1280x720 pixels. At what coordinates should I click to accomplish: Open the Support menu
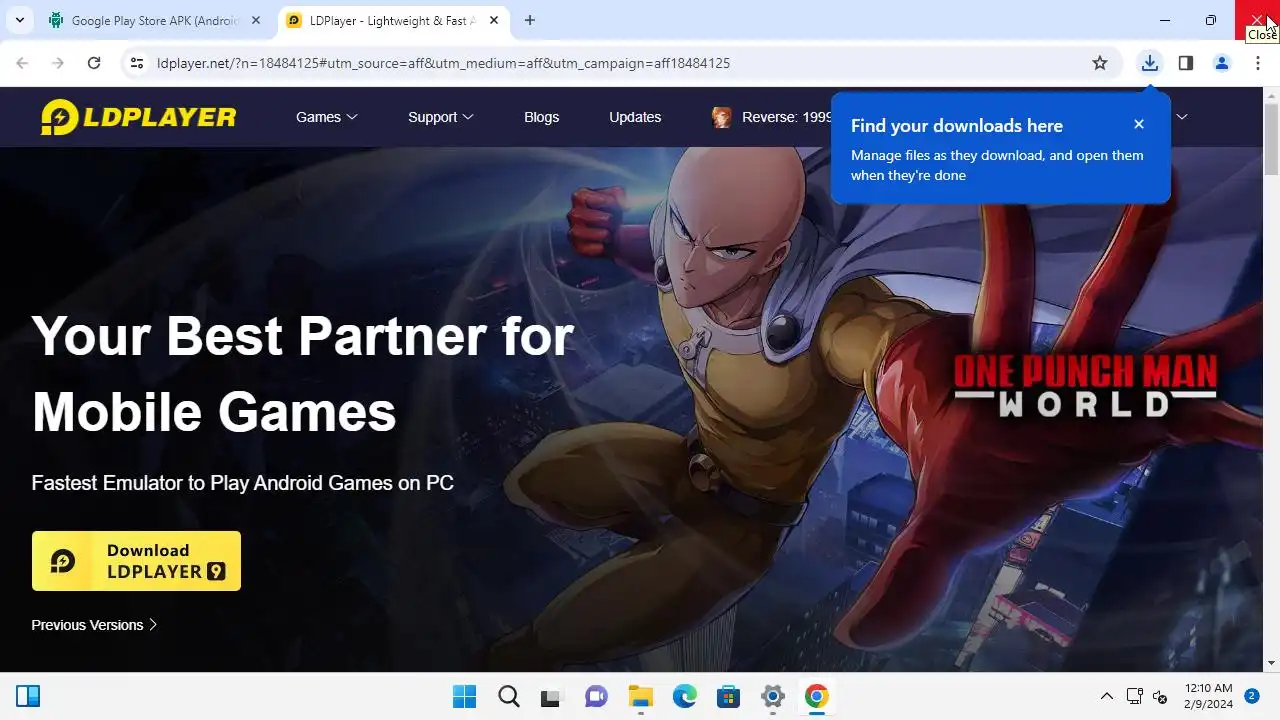[440, 117]
